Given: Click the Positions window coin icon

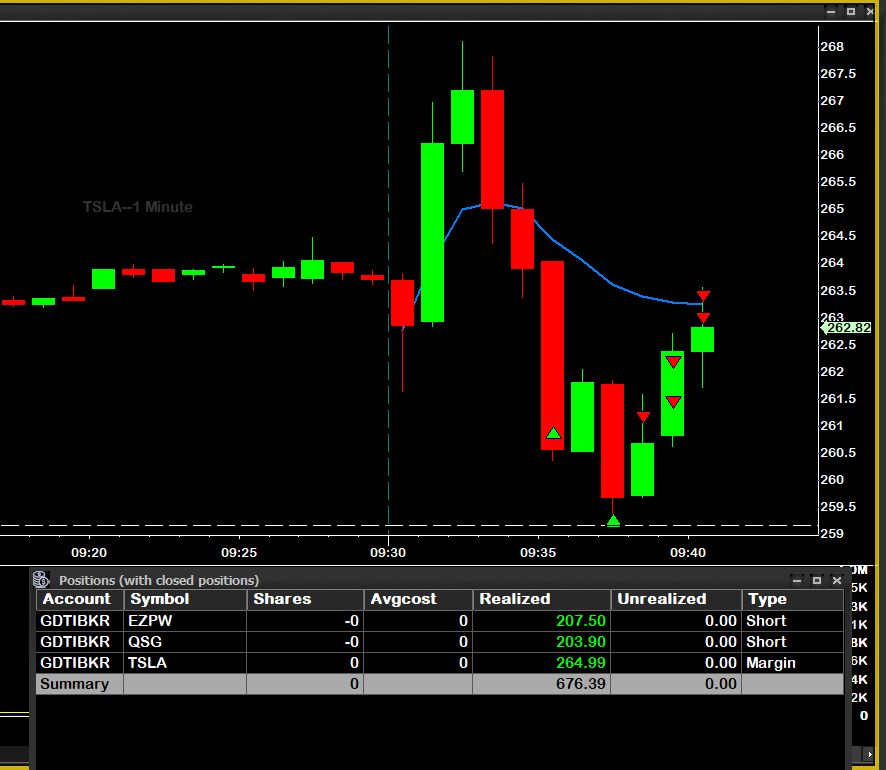Looking at the screenshot, I should 41,580.
